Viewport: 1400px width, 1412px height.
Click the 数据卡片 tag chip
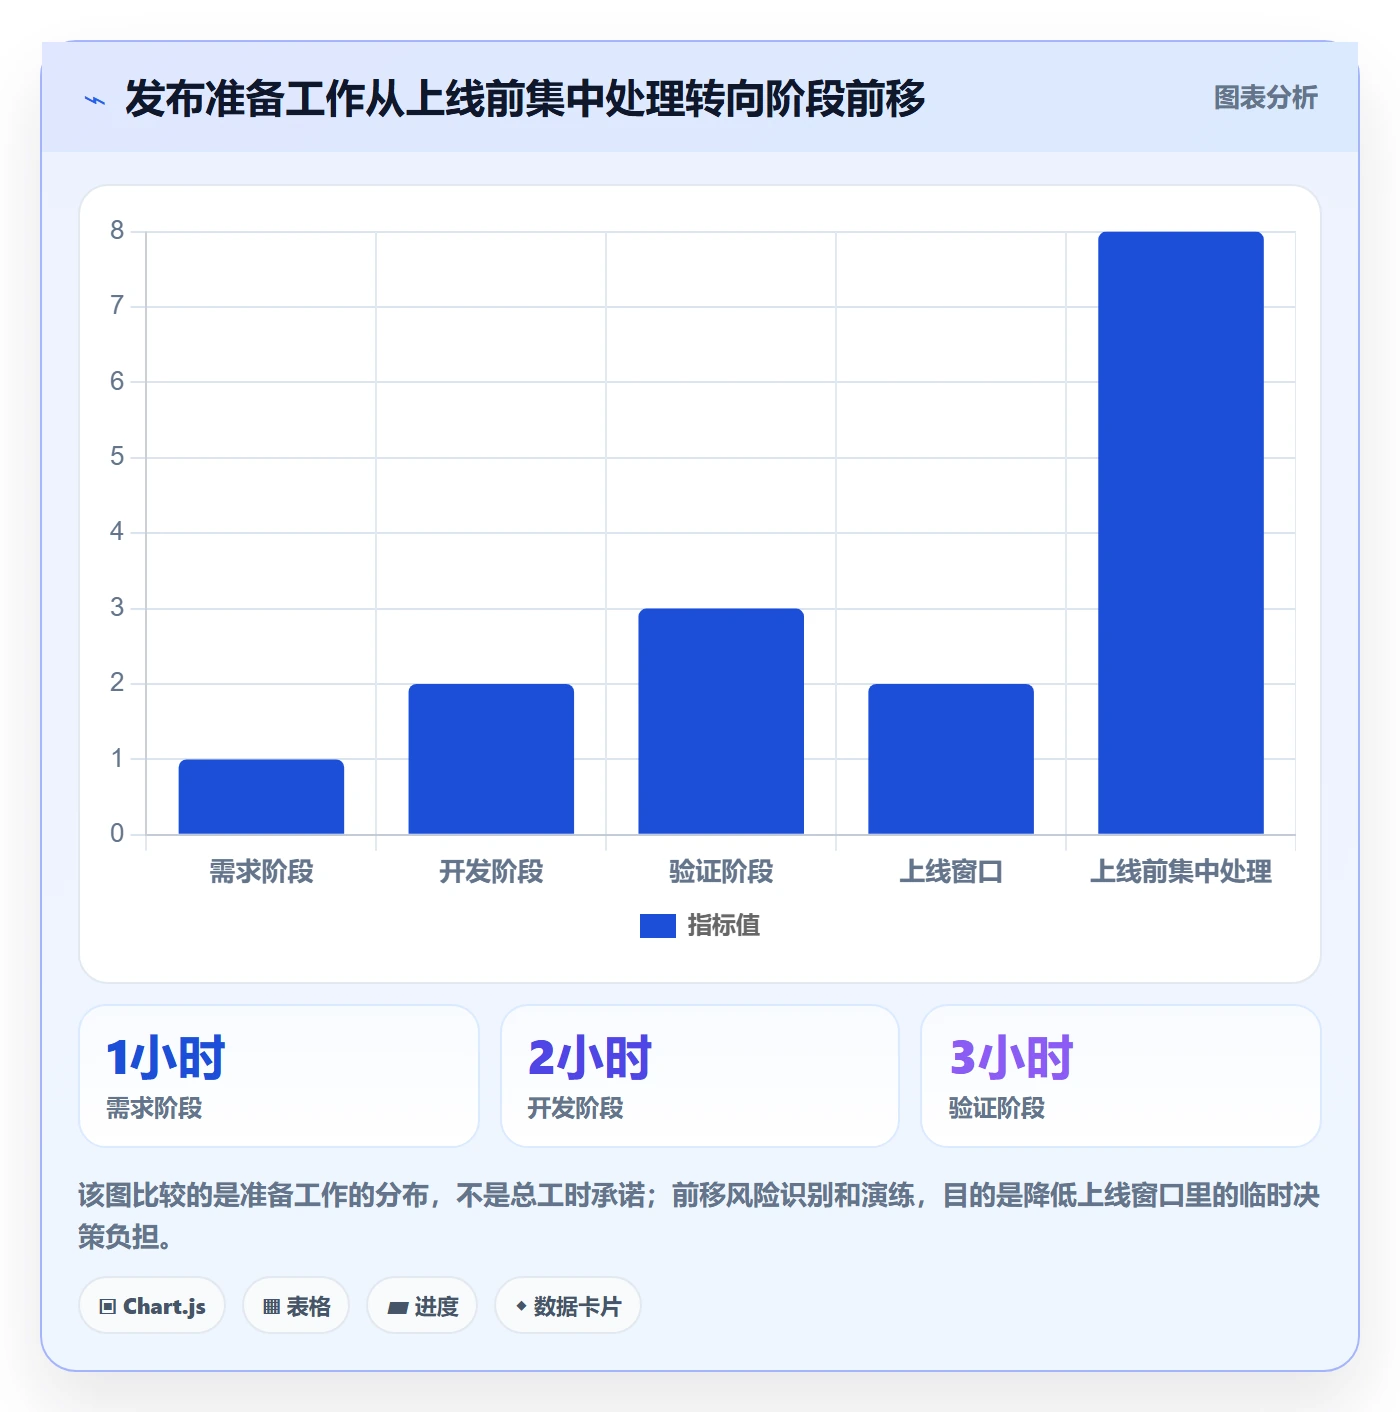(x=568, y=1306)
